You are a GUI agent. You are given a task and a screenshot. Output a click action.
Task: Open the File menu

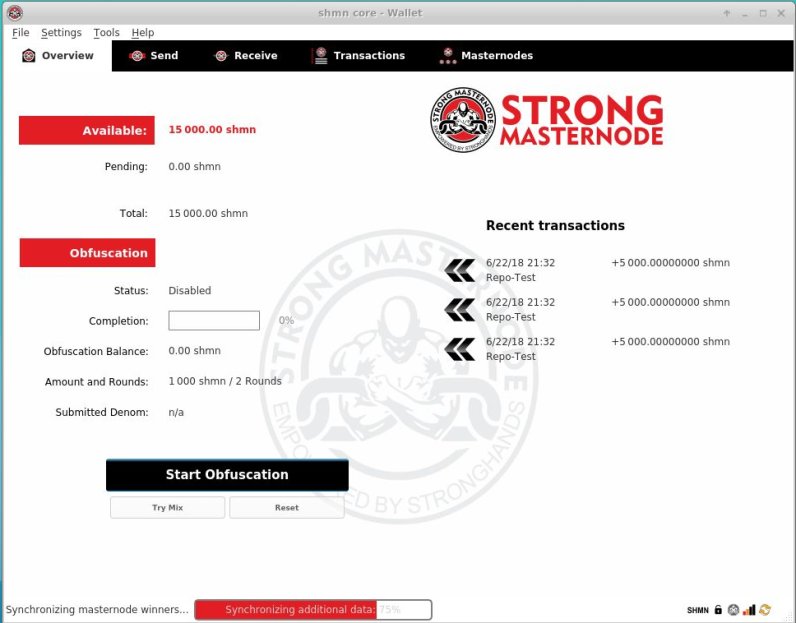(x=21, y=32)
